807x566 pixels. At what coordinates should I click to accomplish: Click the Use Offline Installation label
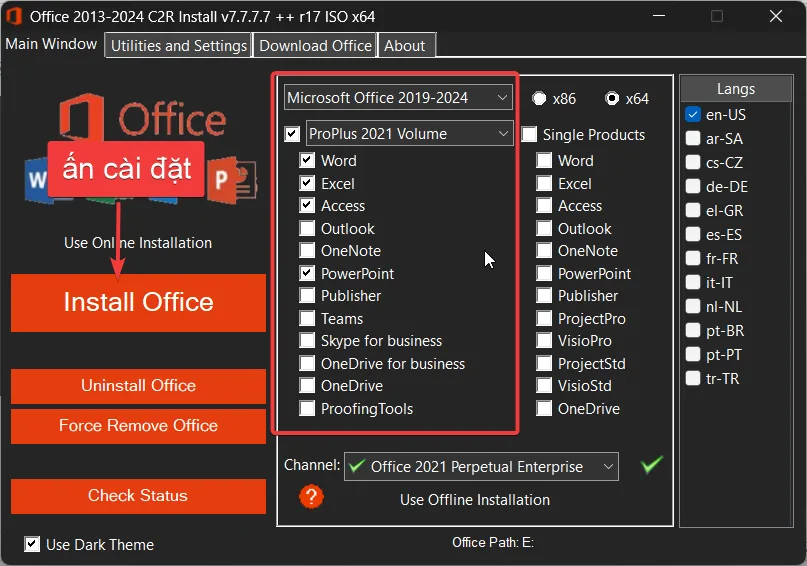coord(475,500)
